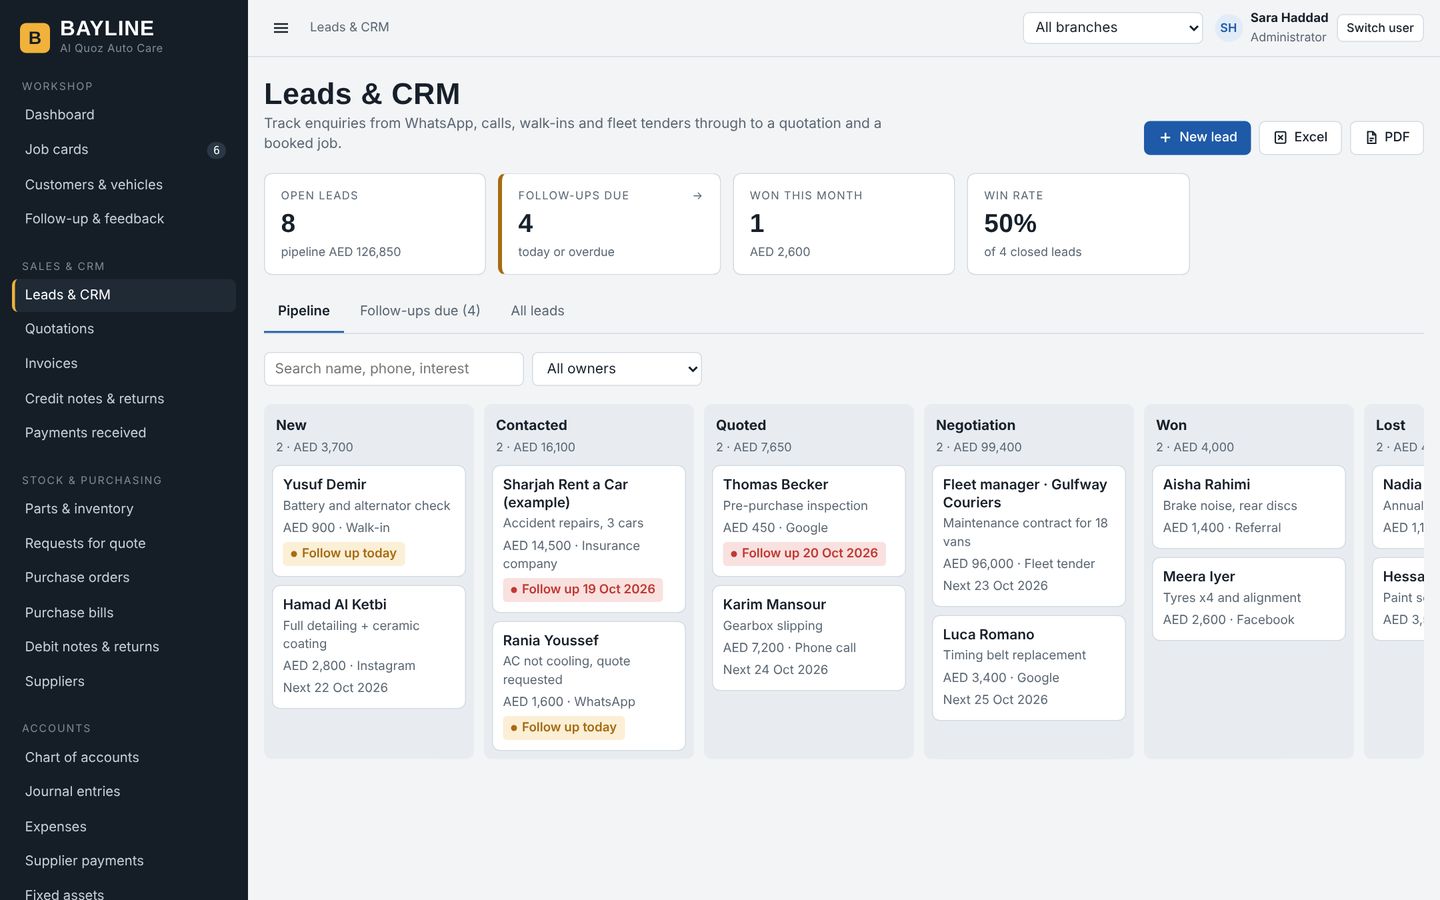The width and height of the screenshot is (1440, 900).
Task: Go to Job cards in sidebar
Action: [x=124, y=150]
